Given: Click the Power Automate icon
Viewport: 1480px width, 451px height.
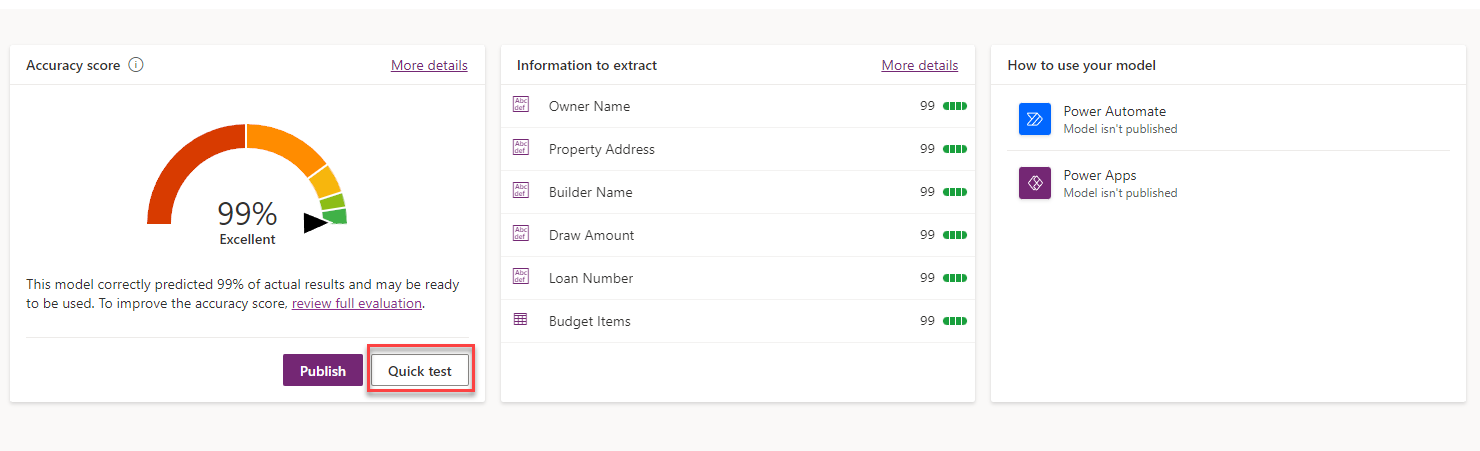Looking at the screenshot, I should 1034,119.
